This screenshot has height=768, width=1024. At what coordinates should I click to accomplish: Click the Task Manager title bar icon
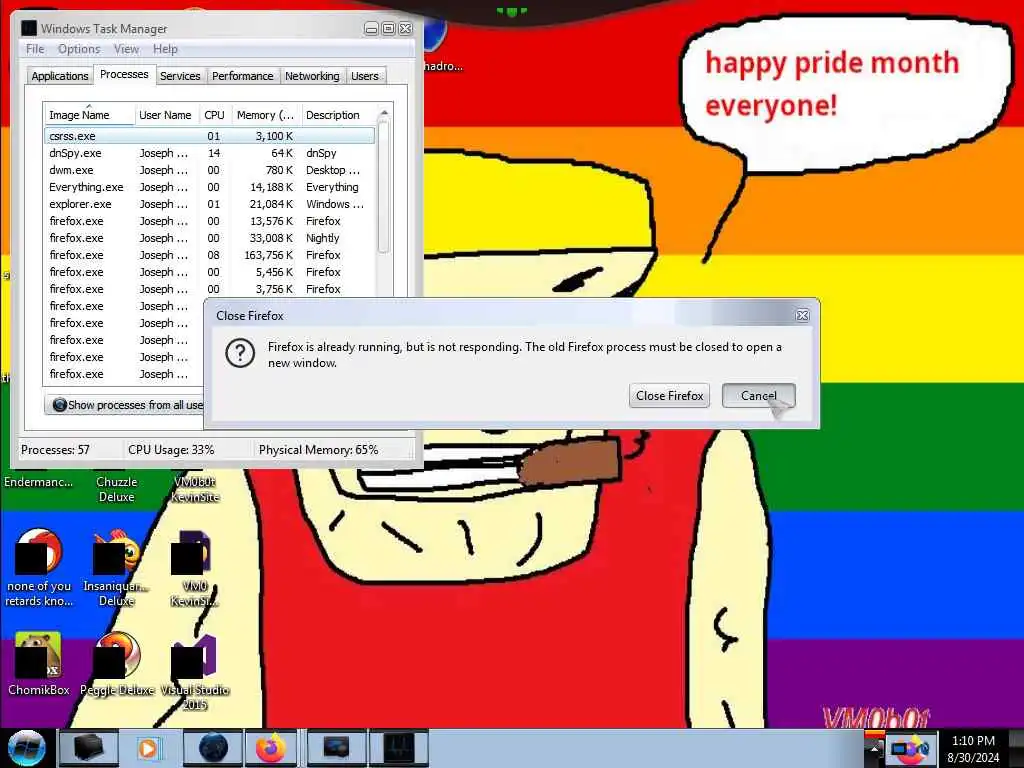click(29, 28)
